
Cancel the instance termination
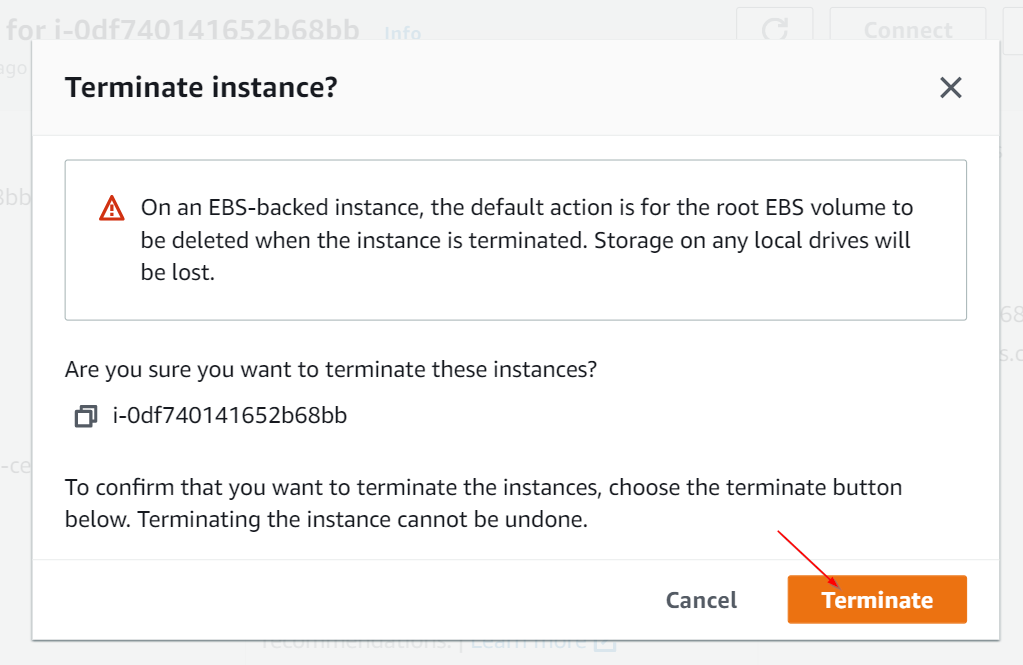click(x=701, y=600)
